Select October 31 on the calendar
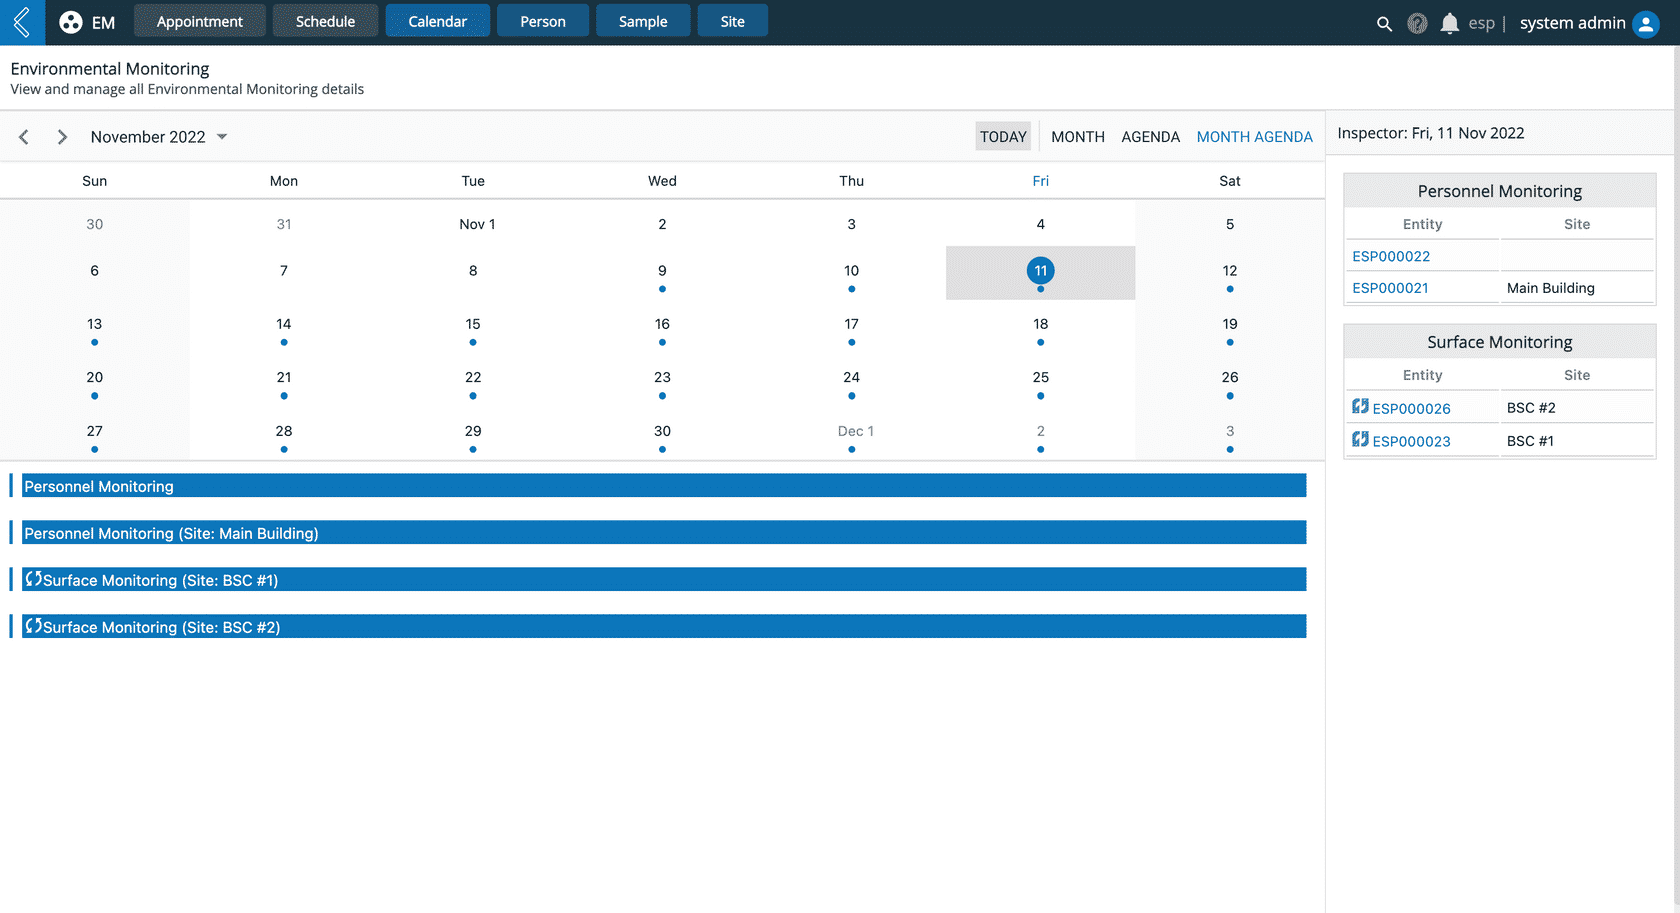Screen dimensions: 1680x913 click(x=284, y=224)
